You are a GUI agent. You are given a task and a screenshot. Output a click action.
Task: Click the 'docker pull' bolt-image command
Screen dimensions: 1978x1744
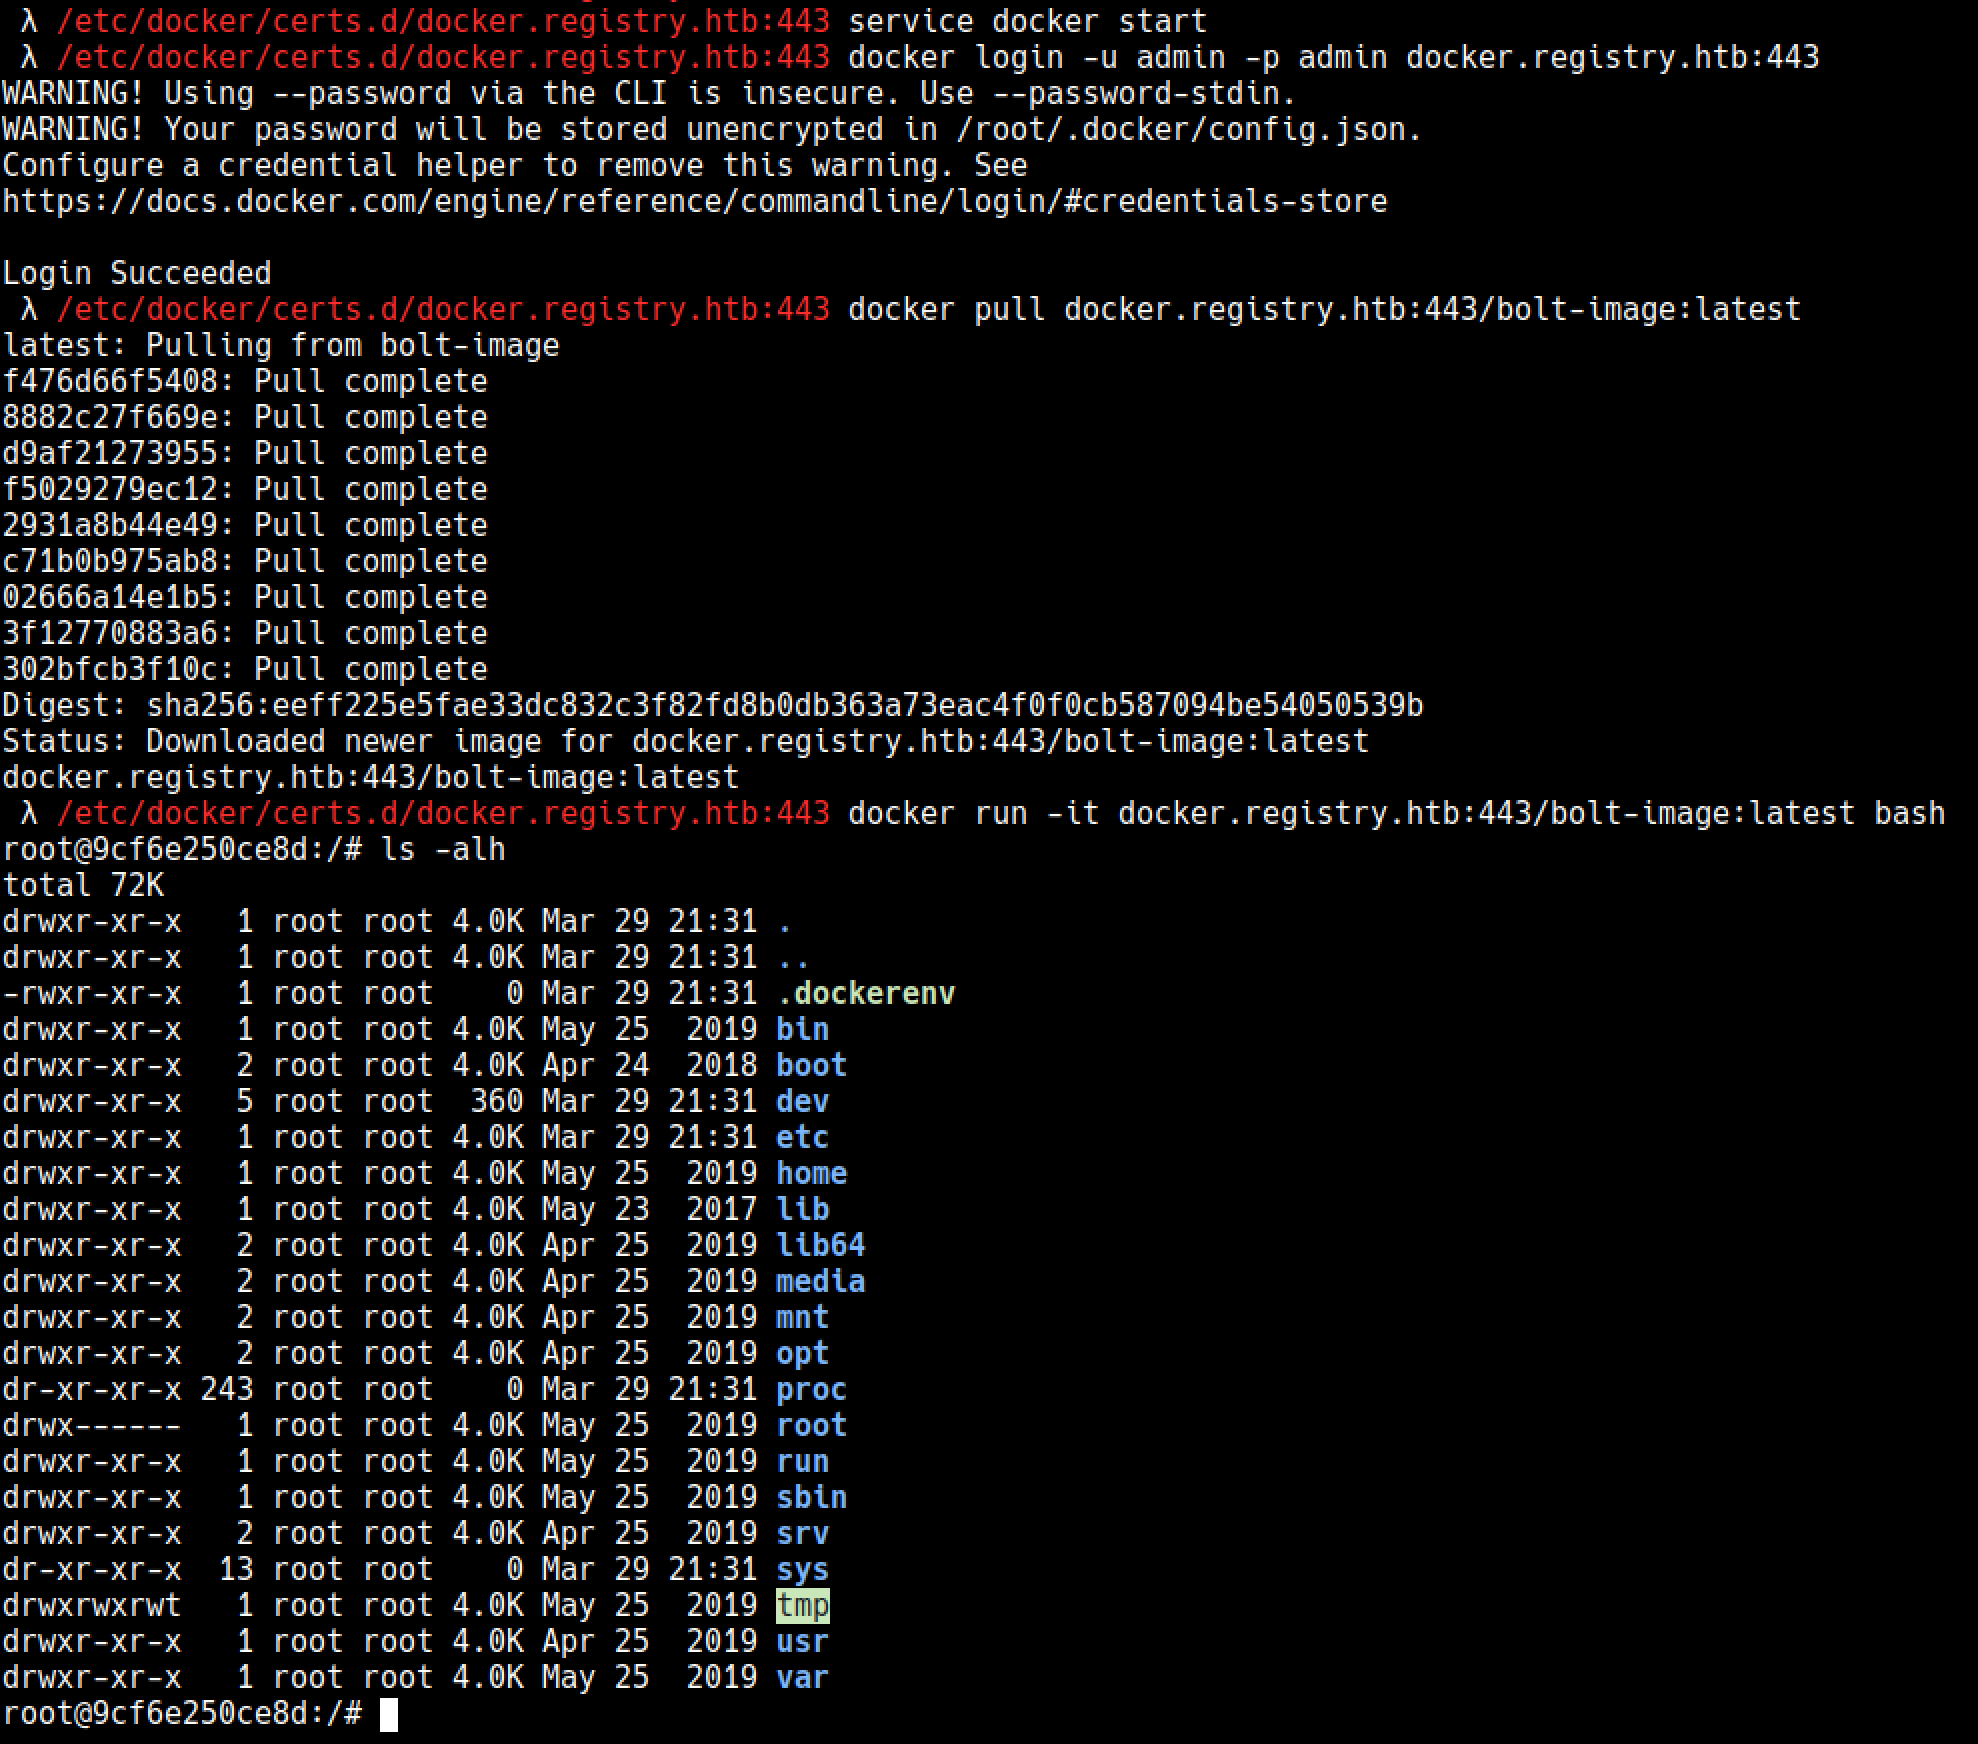[x=1324, y=309]
